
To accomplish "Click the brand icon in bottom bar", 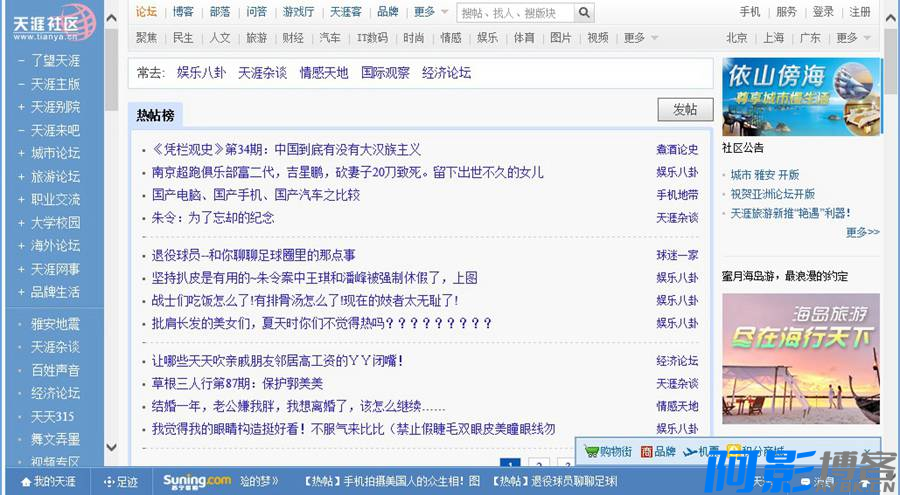I will (646, 452).
